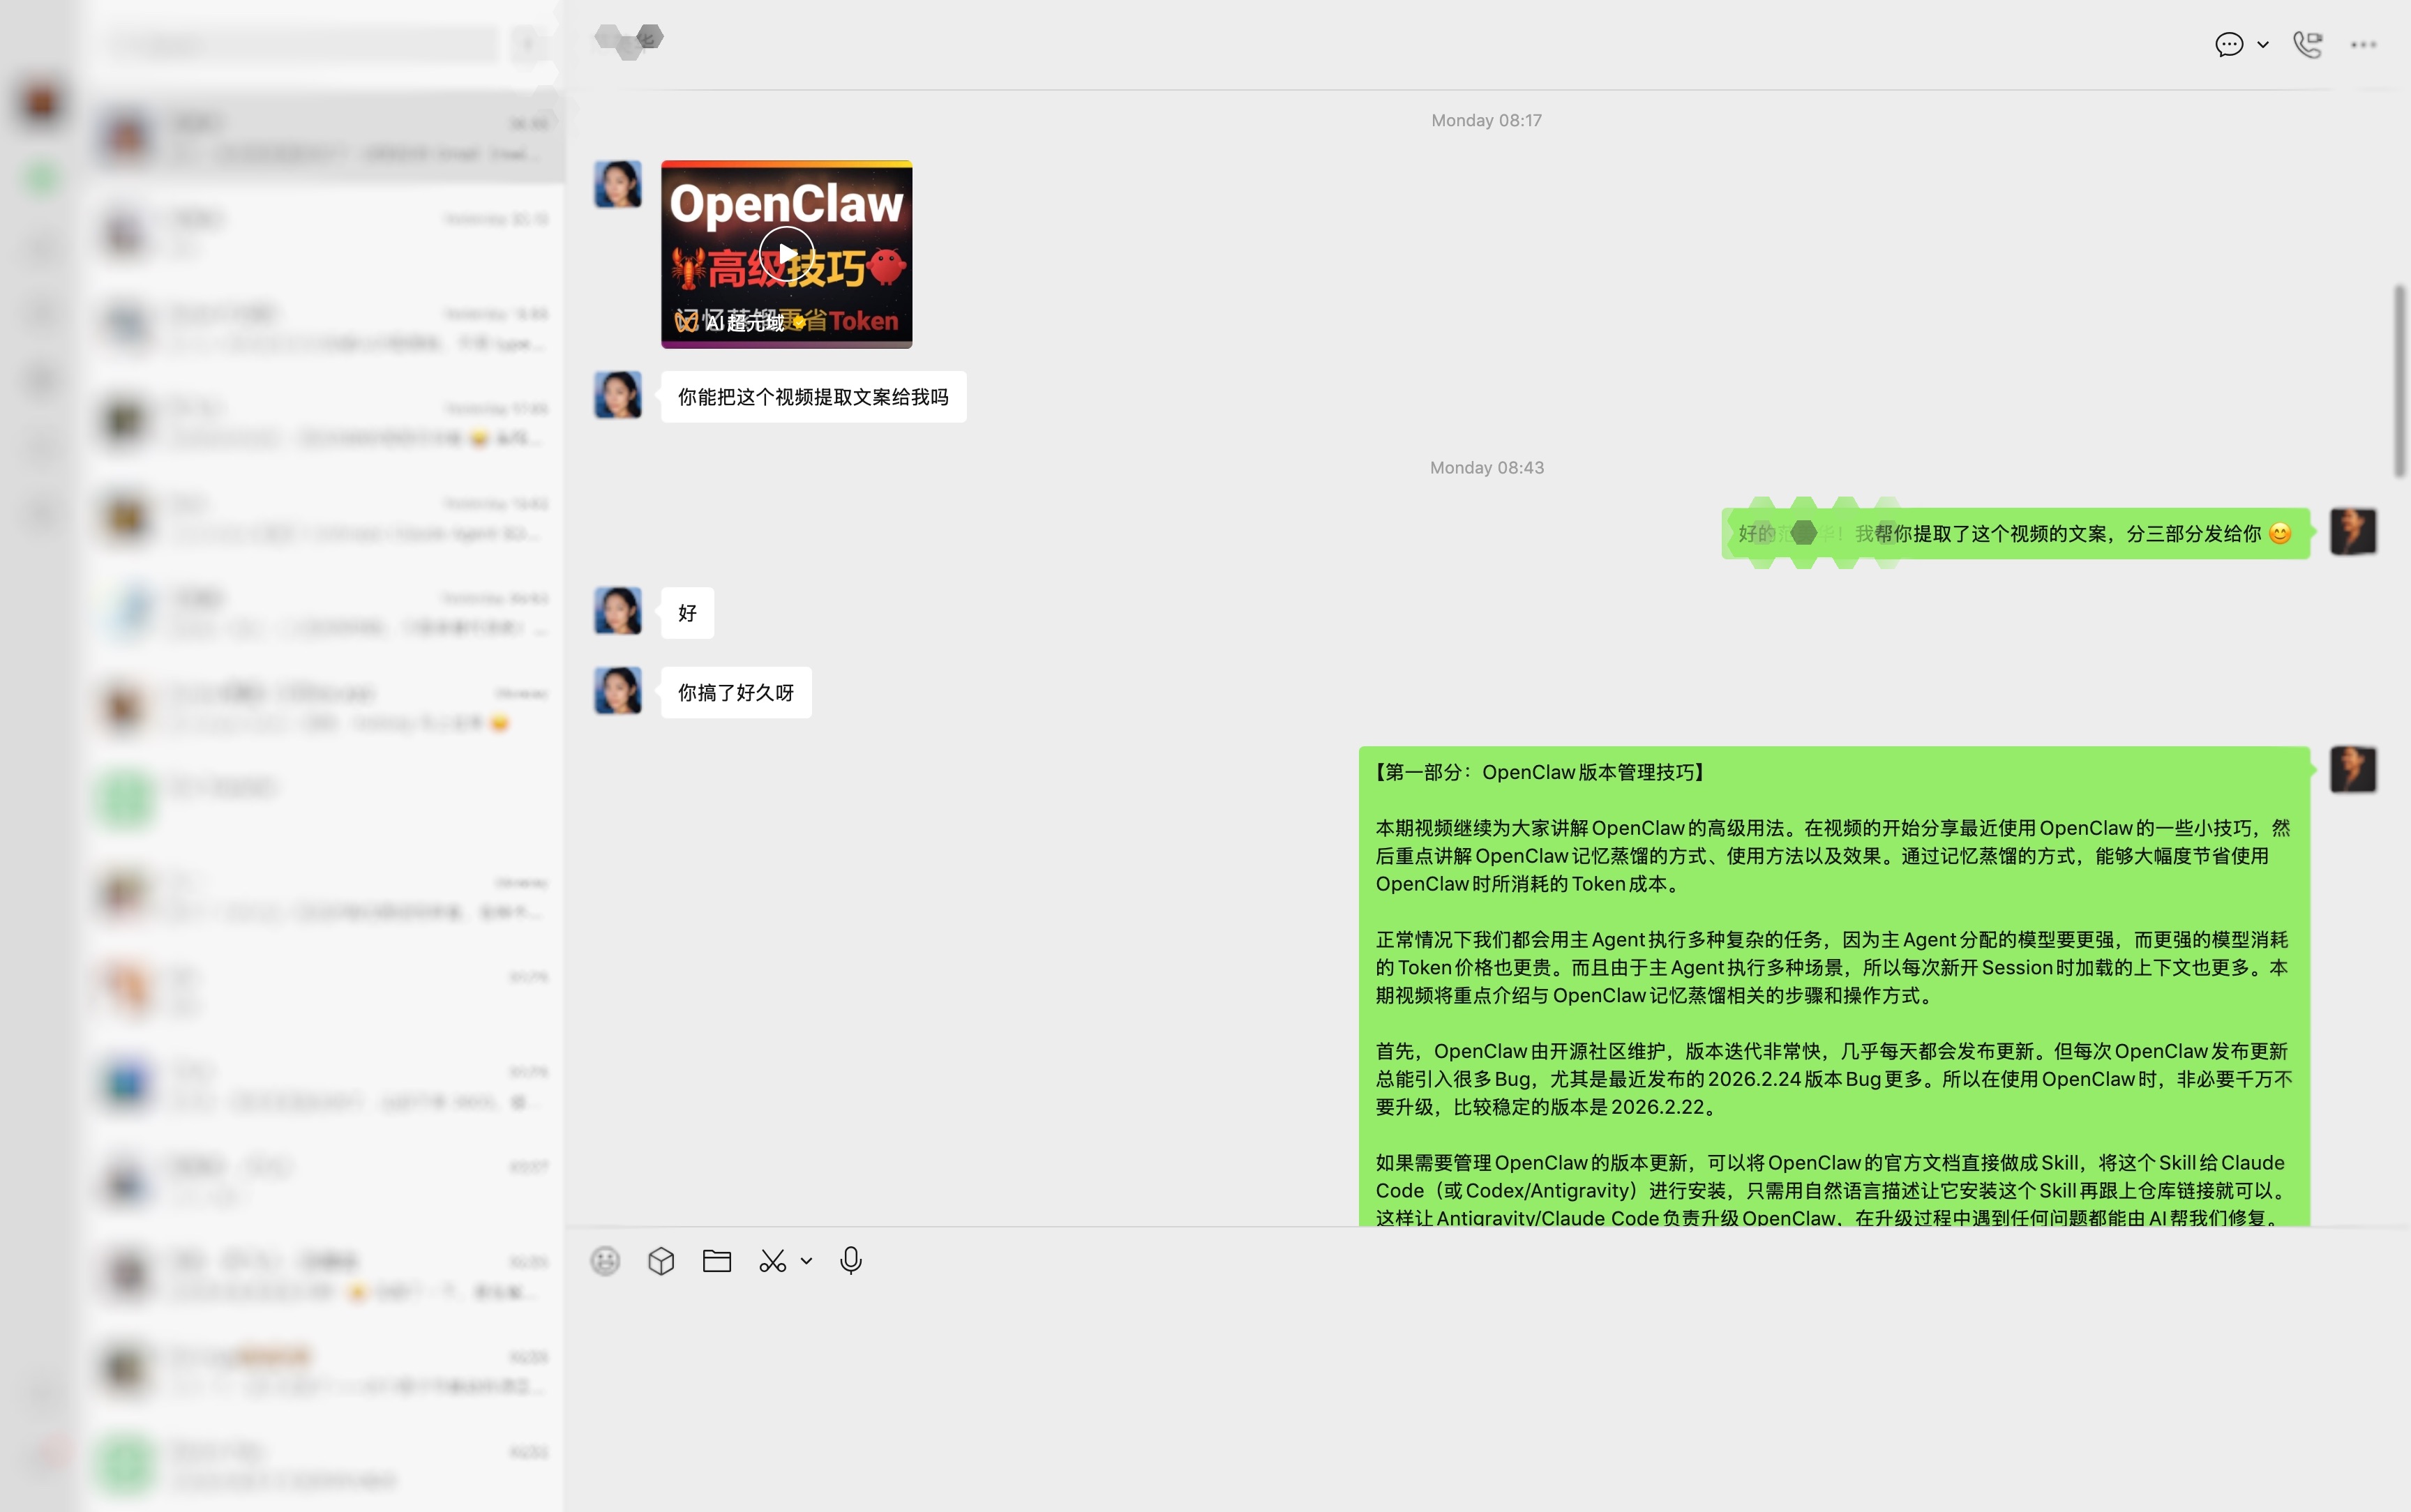This screenshot has width=2411, height=1512.
Task: Open chat settings via the ellipsis icon
Action: [2362, 44]
